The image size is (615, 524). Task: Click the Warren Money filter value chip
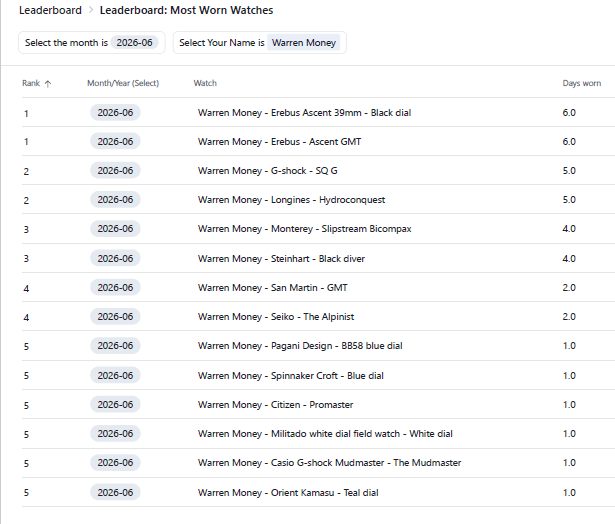pyautogui.click(x=304, y=42)
